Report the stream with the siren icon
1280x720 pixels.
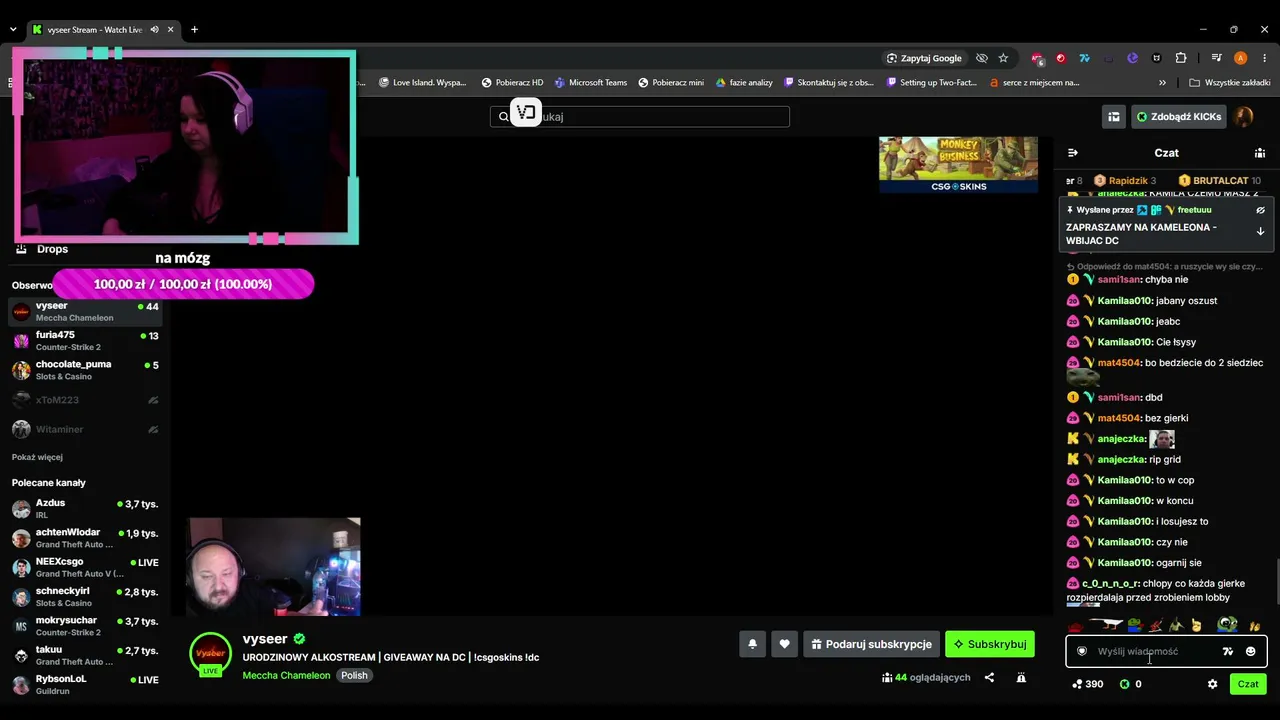point(1021,677)
